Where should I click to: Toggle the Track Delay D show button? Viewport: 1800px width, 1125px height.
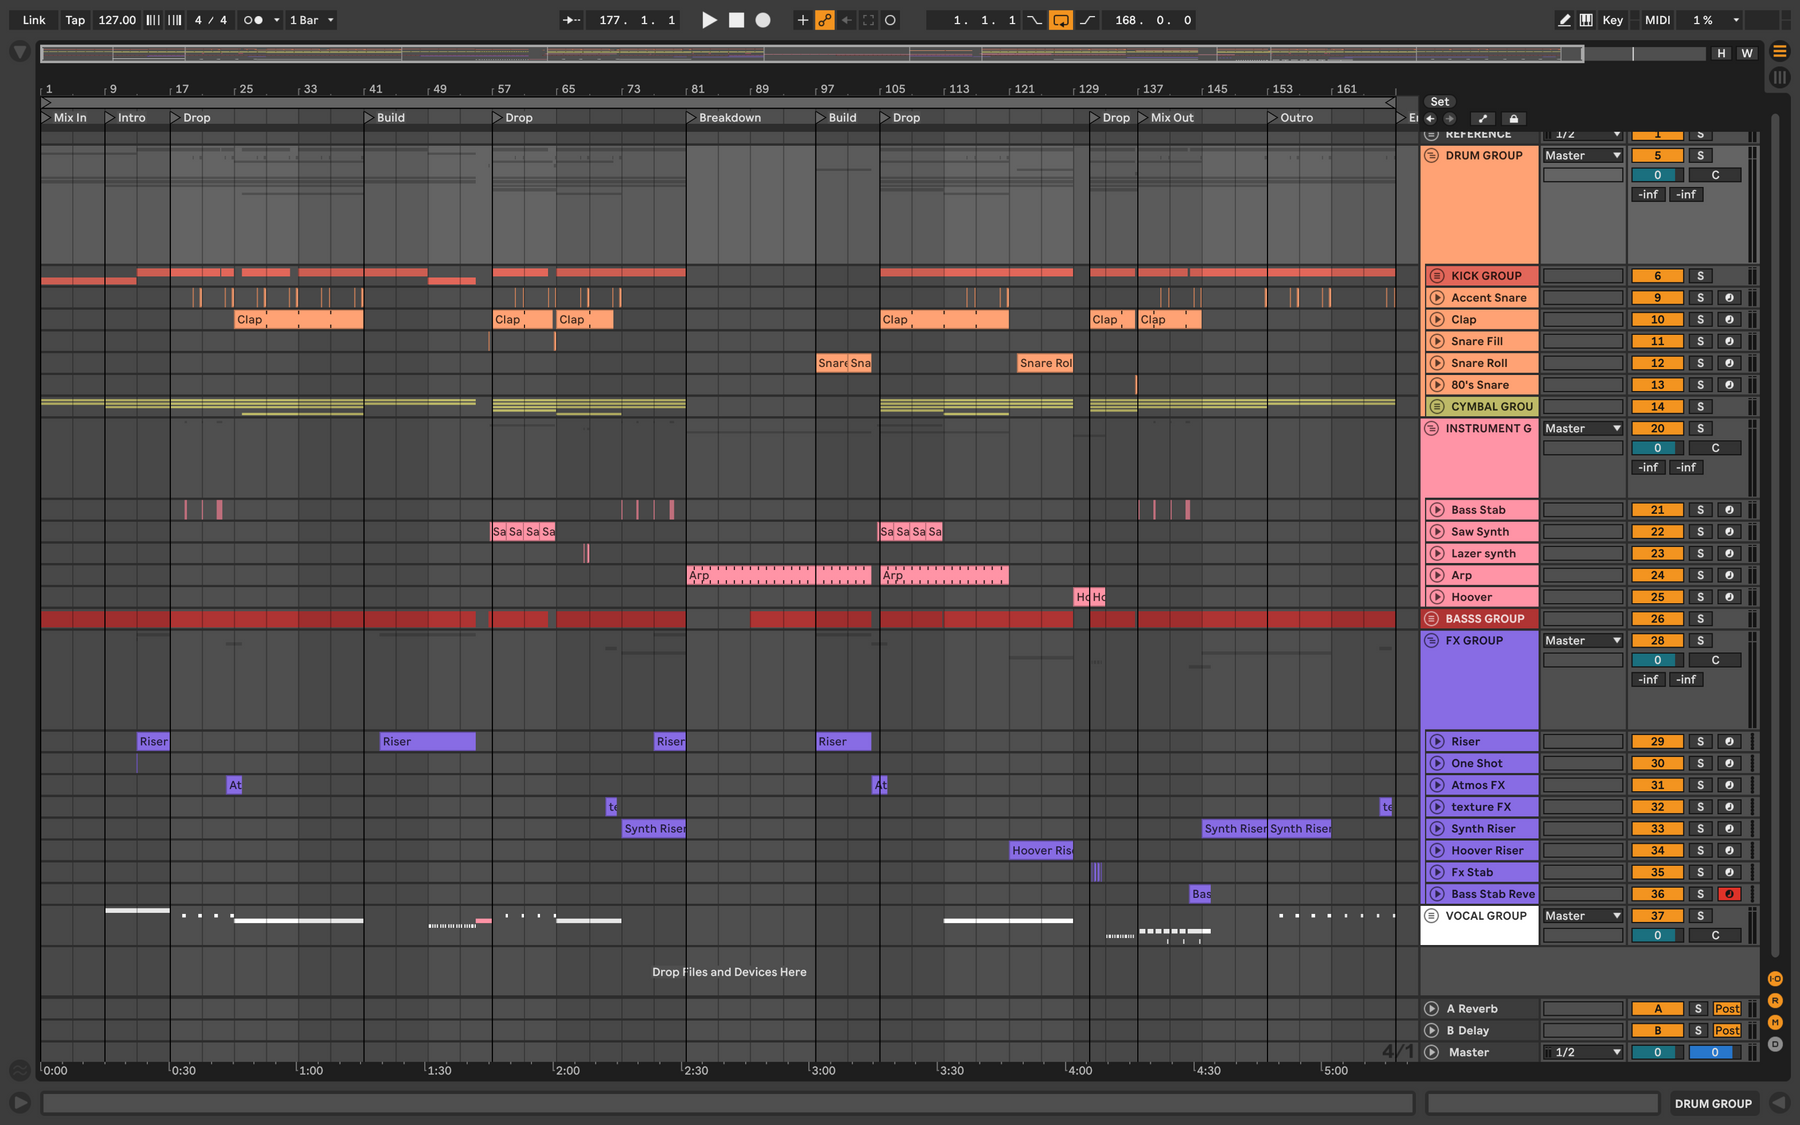click(x=1775, y=1044)
